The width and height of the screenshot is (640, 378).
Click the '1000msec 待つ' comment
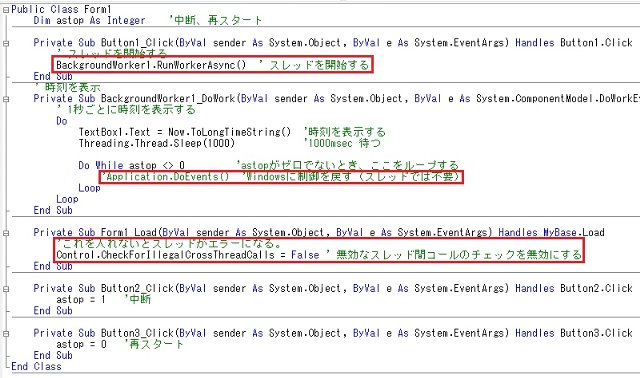342,143
